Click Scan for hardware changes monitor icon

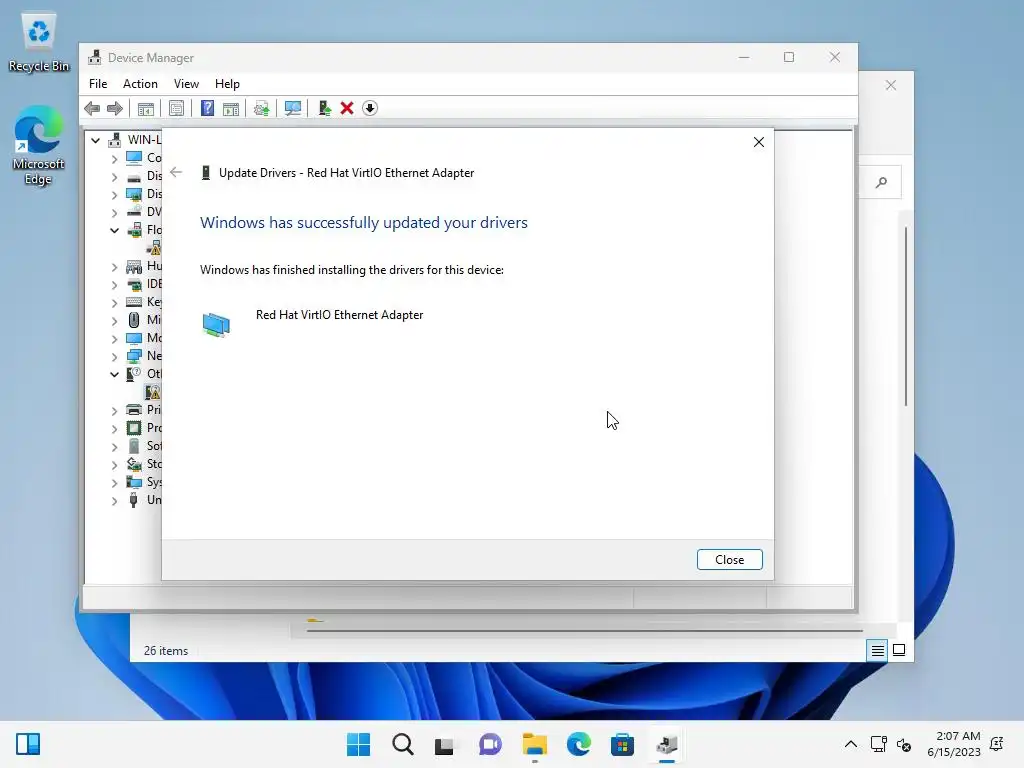click(293, 108)
